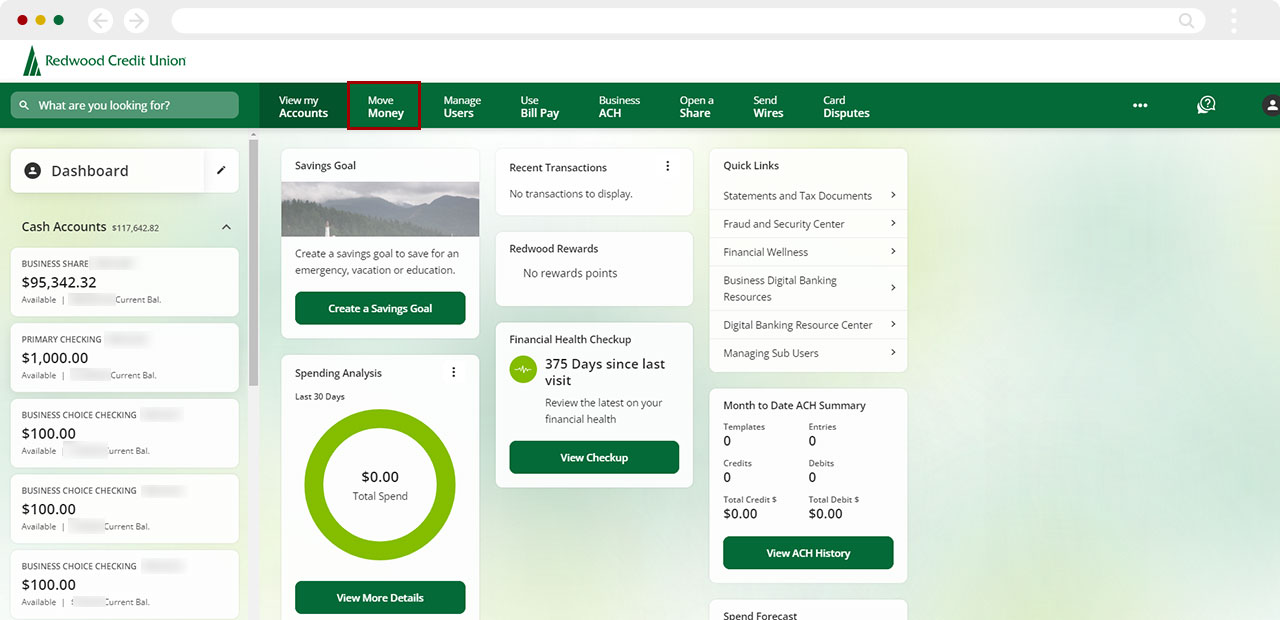Click the Total Credit $ value
The width and height of the screenshot is (1280, 620).
(x=740, y=514)
